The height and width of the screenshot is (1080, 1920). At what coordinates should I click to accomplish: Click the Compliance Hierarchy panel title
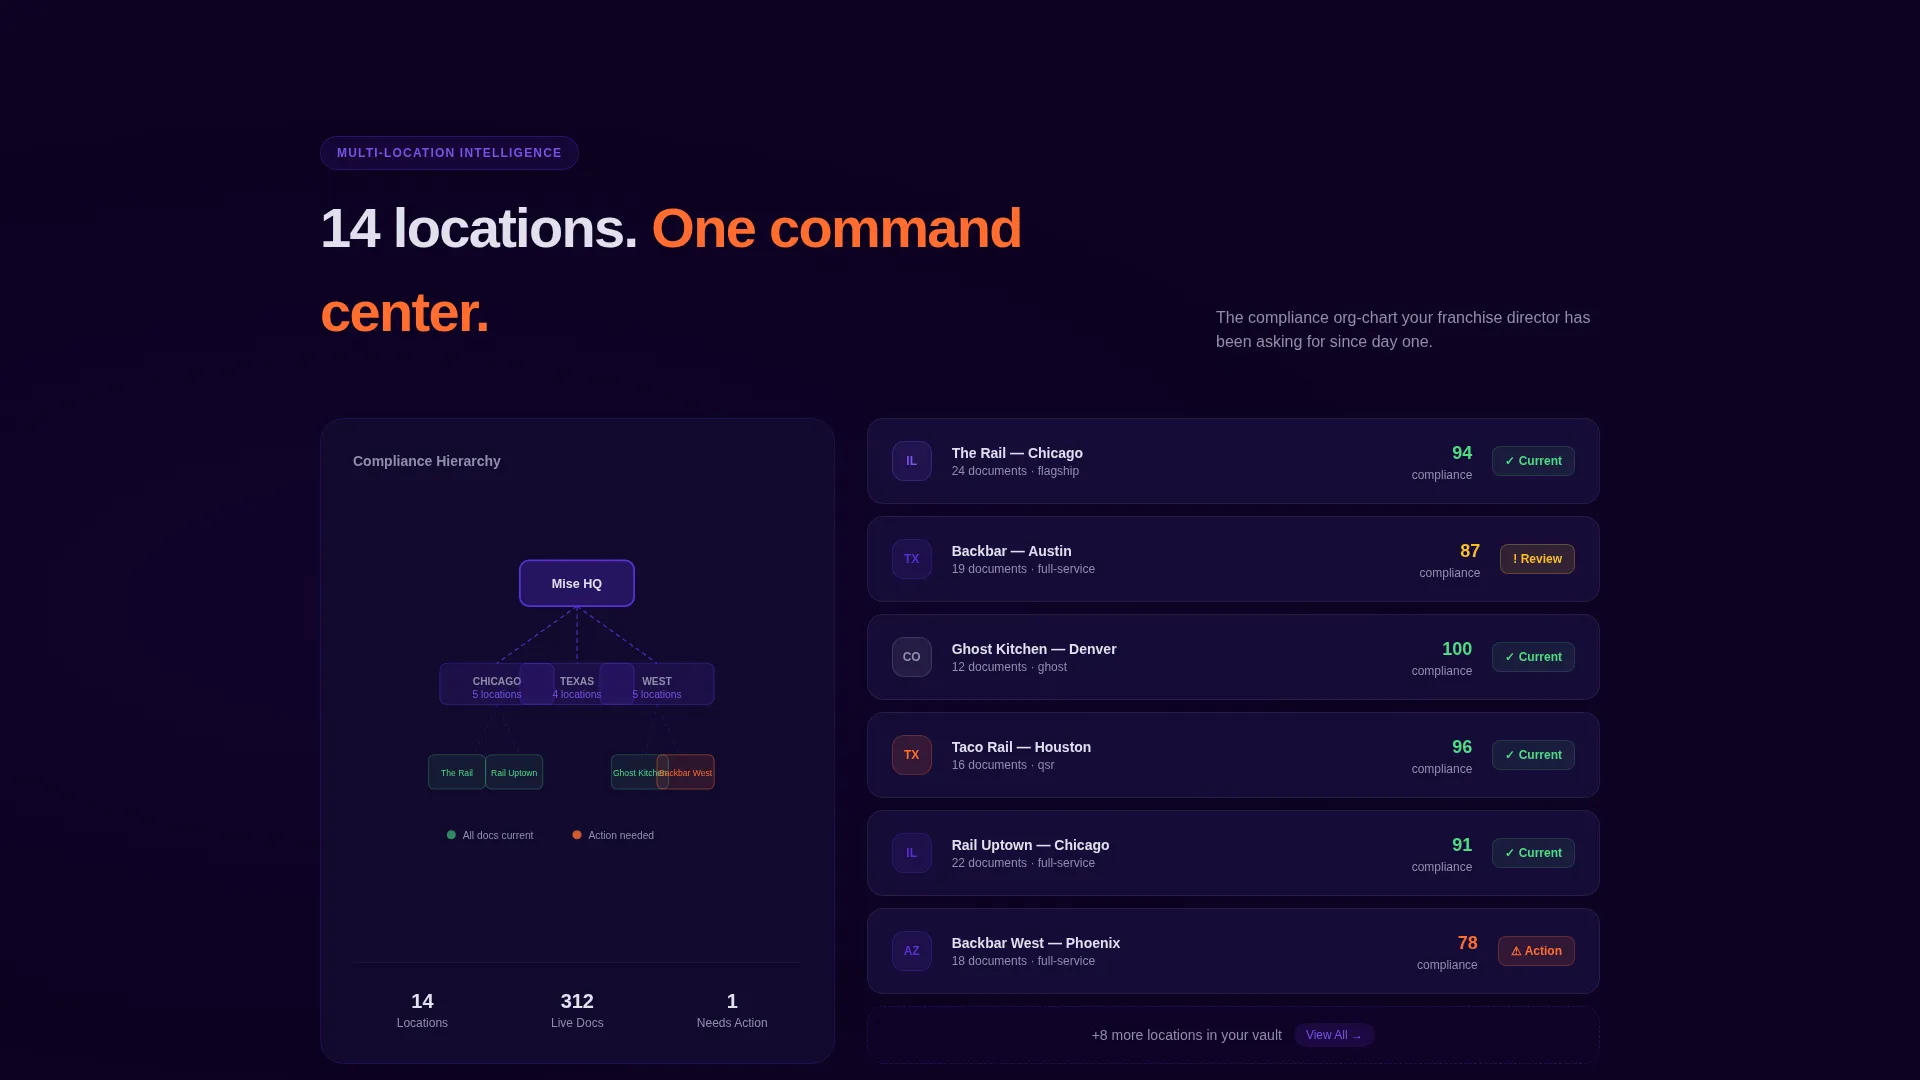pos(427,461)
